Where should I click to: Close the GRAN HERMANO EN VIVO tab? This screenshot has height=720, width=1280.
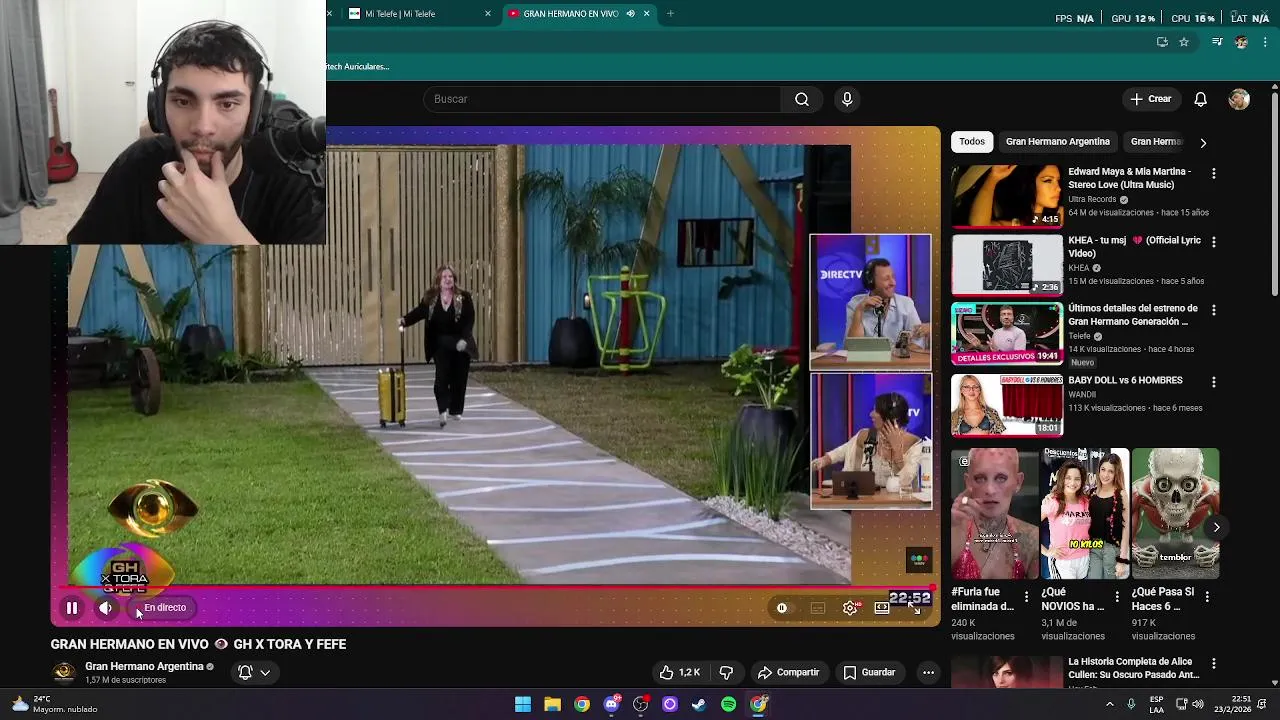pos(646,14)
